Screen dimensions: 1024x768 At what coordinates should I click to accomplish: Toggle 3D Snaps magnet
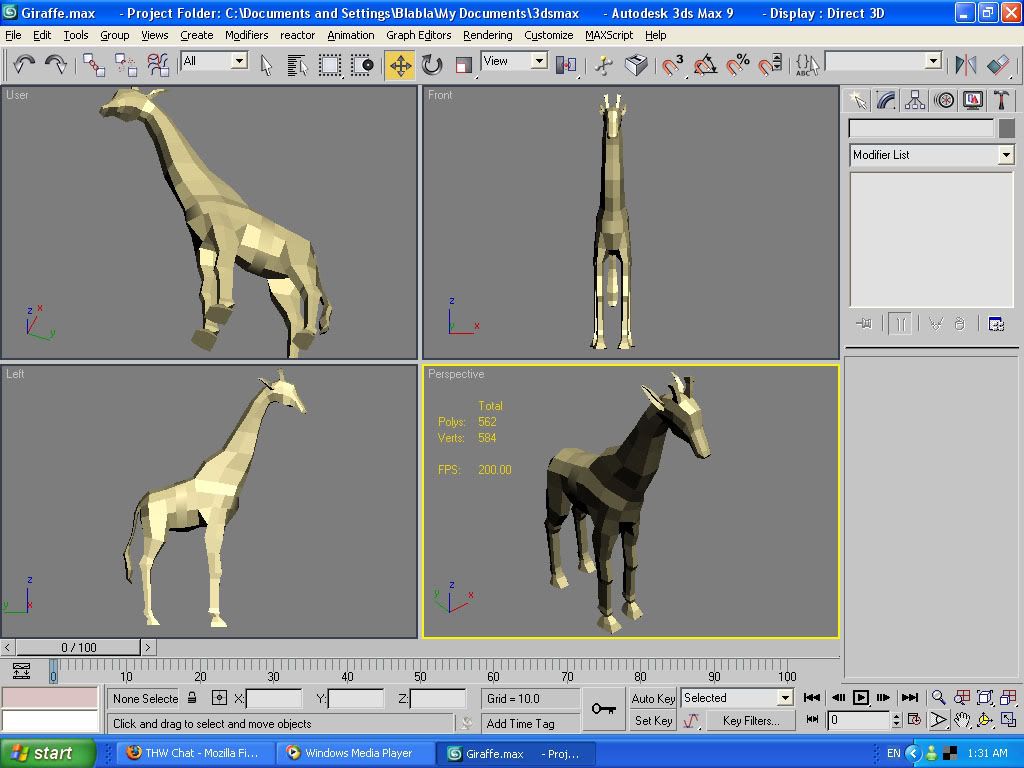click(673, 65)
